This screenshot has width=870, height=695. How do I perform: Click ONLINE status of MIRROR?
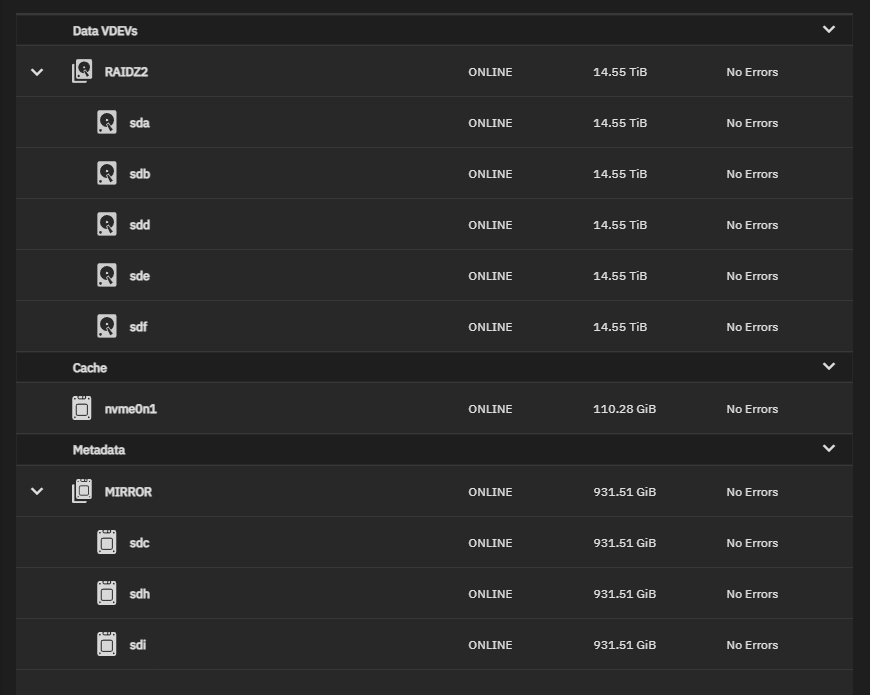point(490,492)
